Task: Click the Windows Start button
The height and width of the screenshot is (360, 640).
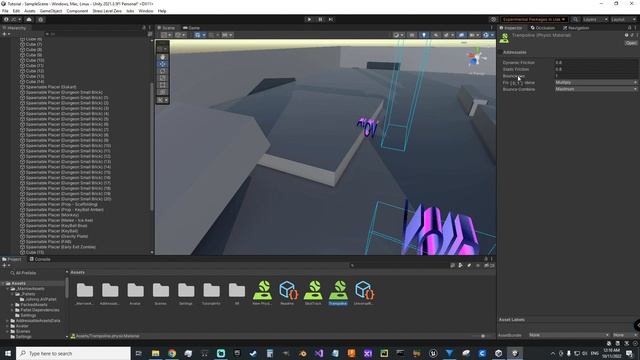Action: click(x=8, y=353)
